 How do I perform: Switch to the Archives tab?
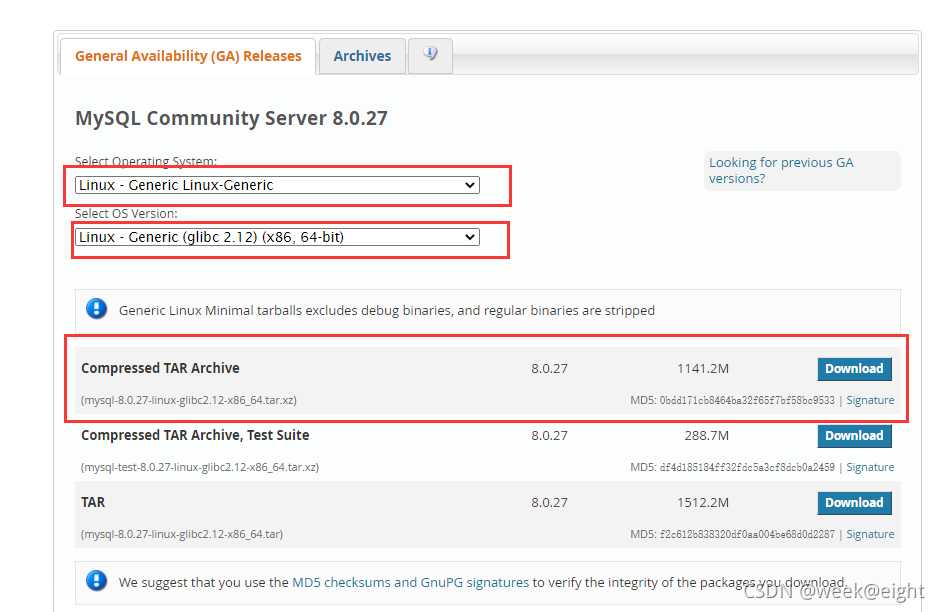click(362, 56)
